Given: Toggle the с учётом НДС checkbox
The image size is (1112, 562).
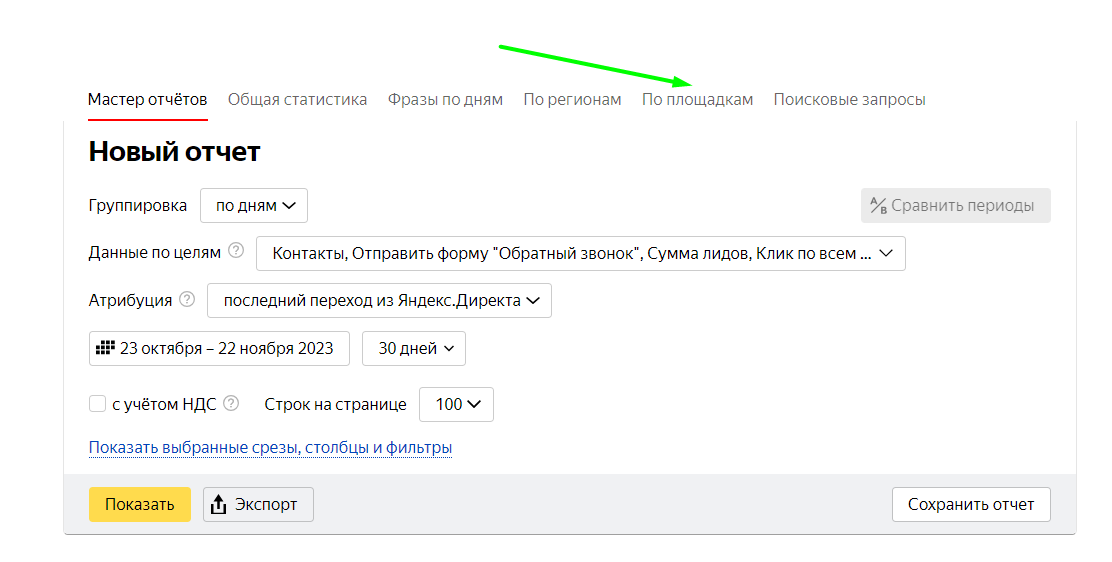Looking at the screenshot, I should pos(97,404).
